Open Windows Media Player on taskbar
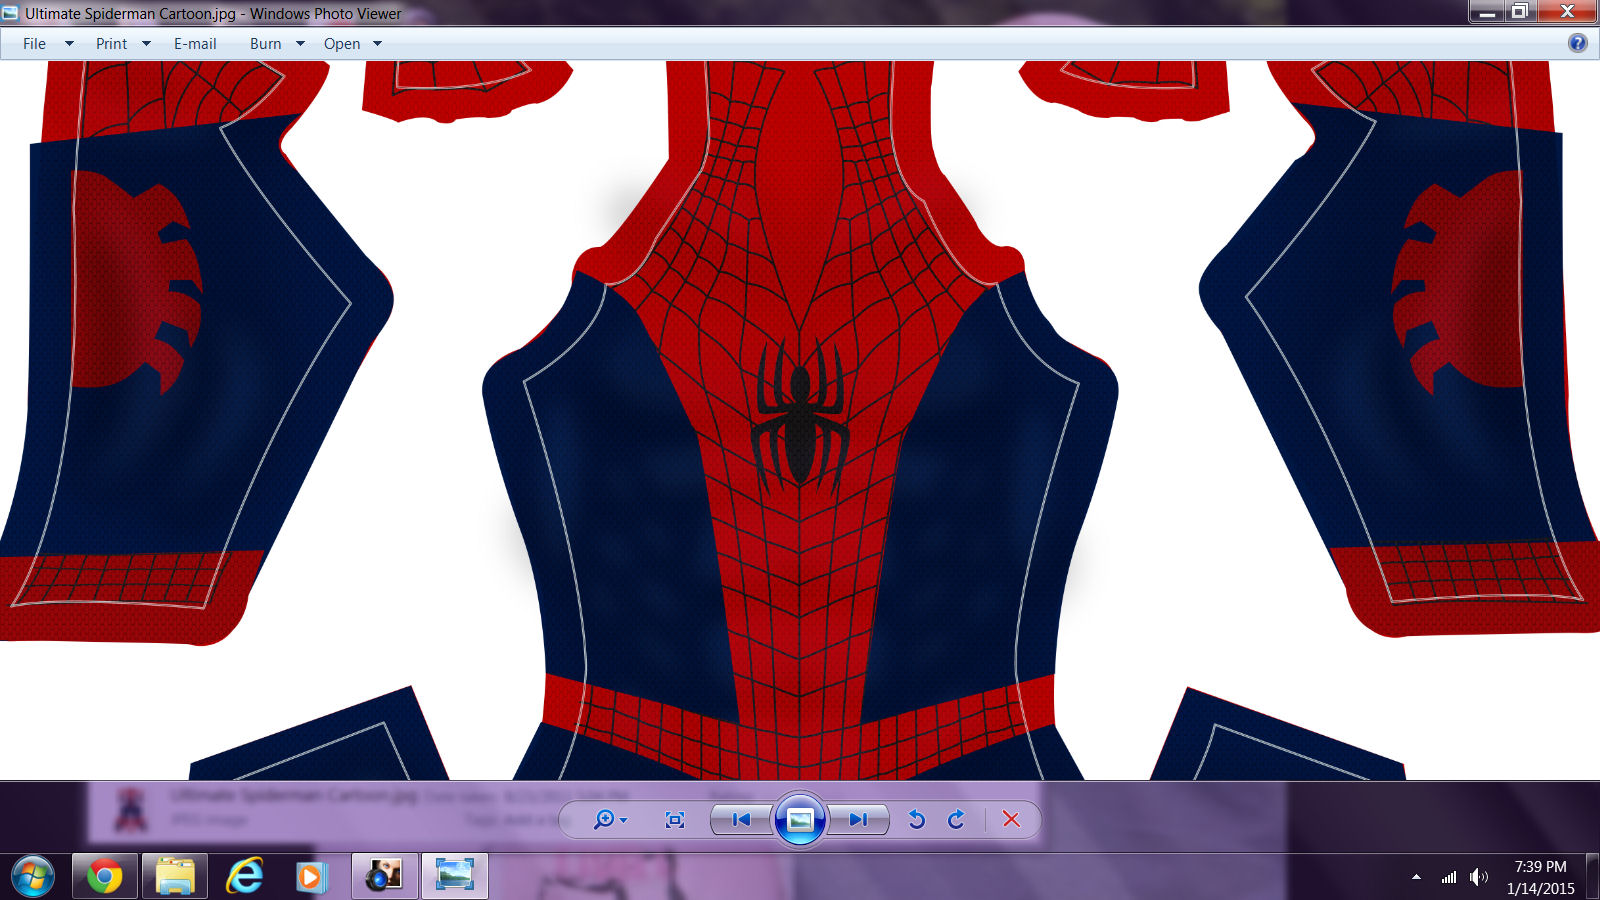 coord(312,877)
